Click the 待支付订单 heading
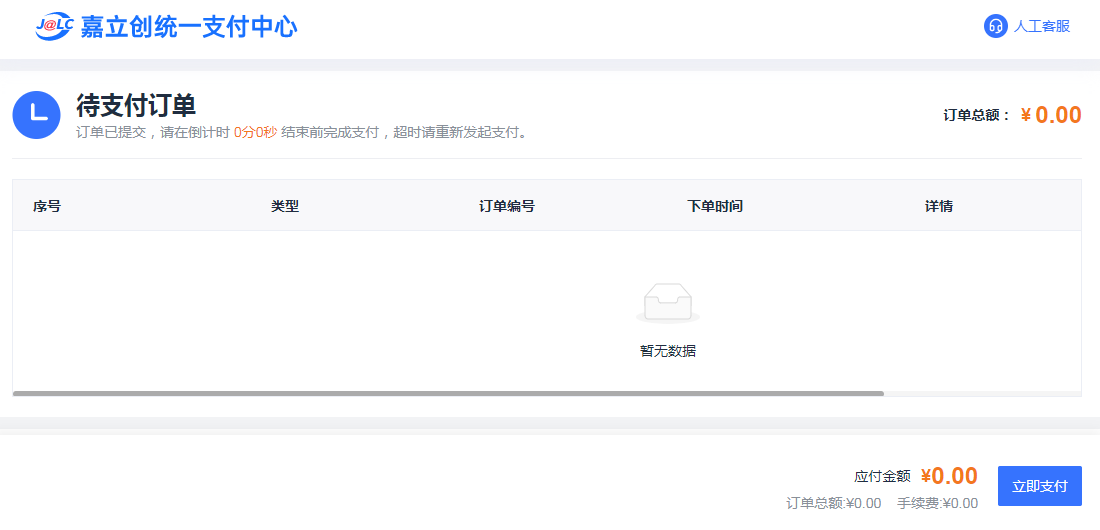1100x530 pixels. coord(136,105)
